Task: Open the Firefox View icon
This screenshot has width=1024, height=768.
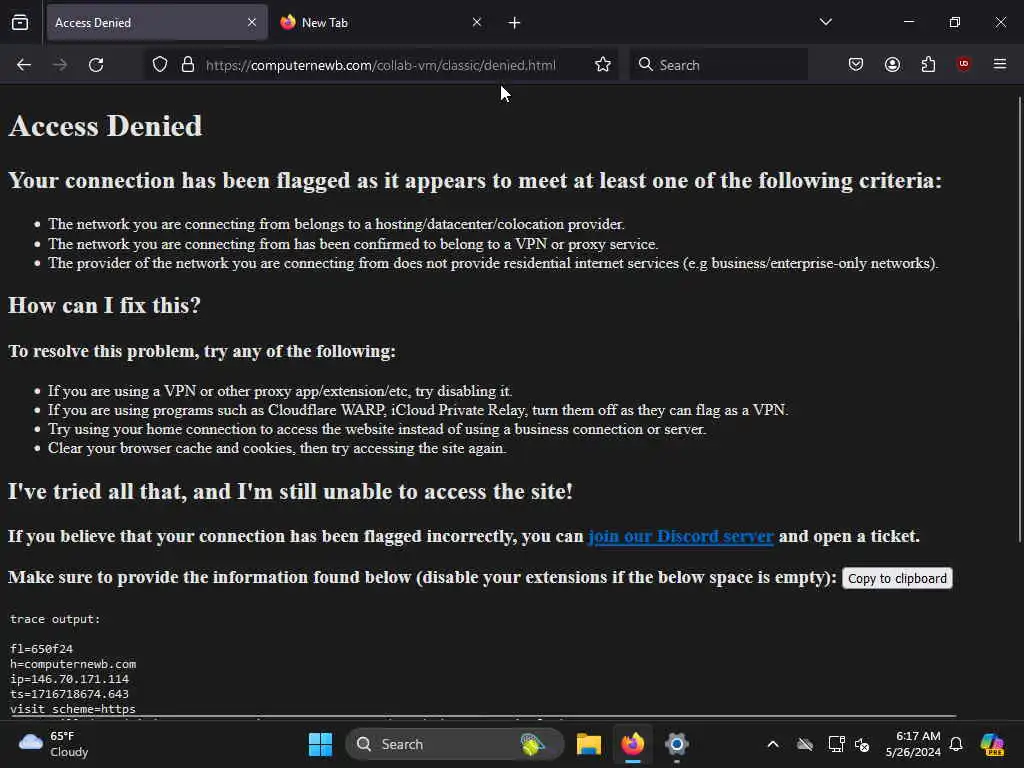Action: (x=20, y=22)
